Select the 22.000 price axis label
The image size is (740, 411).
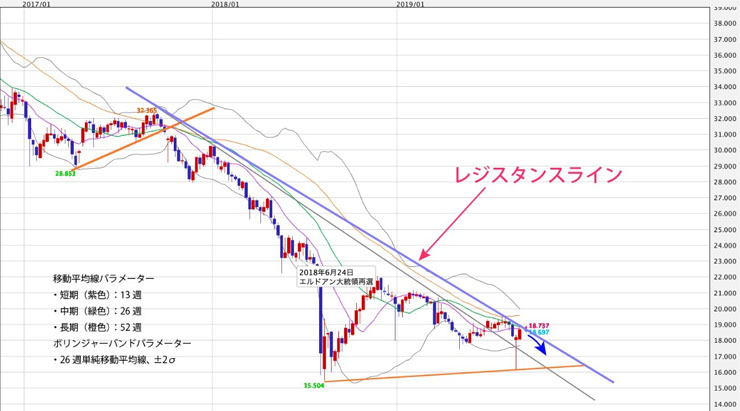(x=726, y=277)
